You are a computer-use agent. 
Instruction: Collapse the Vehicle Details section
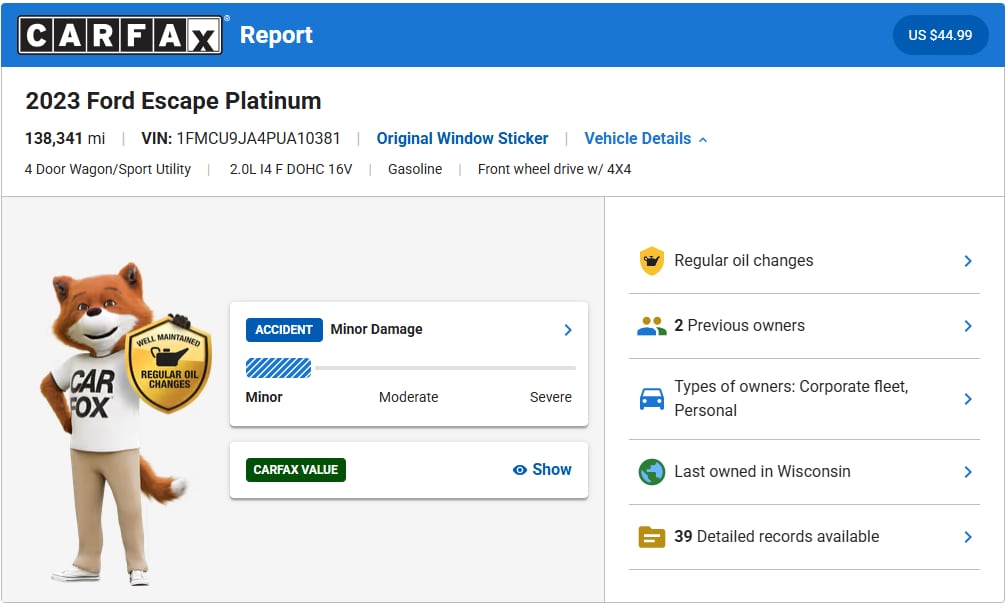pos(645,139)
